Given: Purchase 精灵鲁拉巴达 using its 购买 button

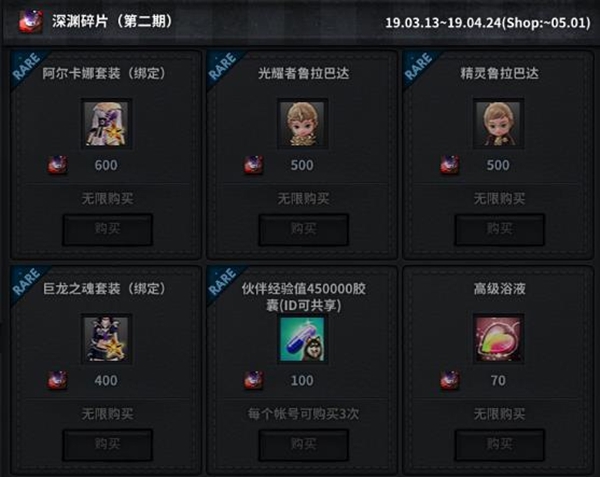Looking at the screenshot, I should (x=499, y=230).
